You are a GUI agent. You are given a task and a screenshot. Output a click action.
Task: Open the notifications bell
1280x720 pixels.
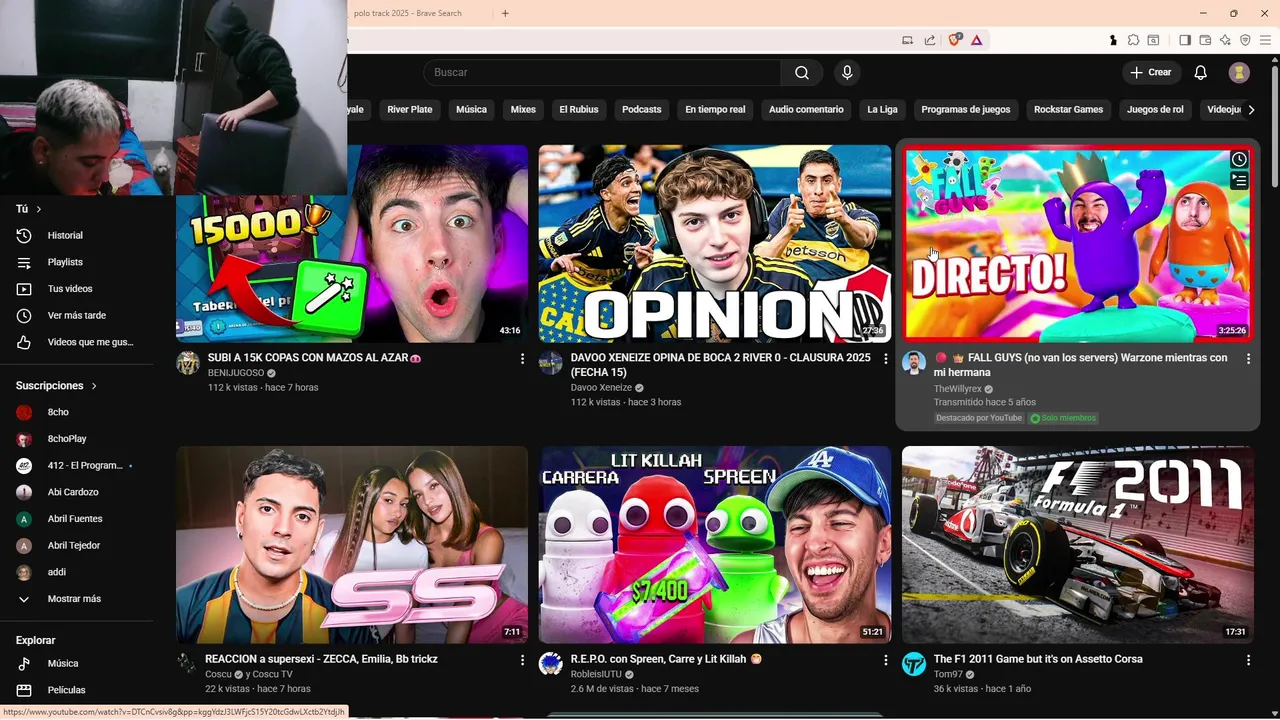click(1201, 72)
